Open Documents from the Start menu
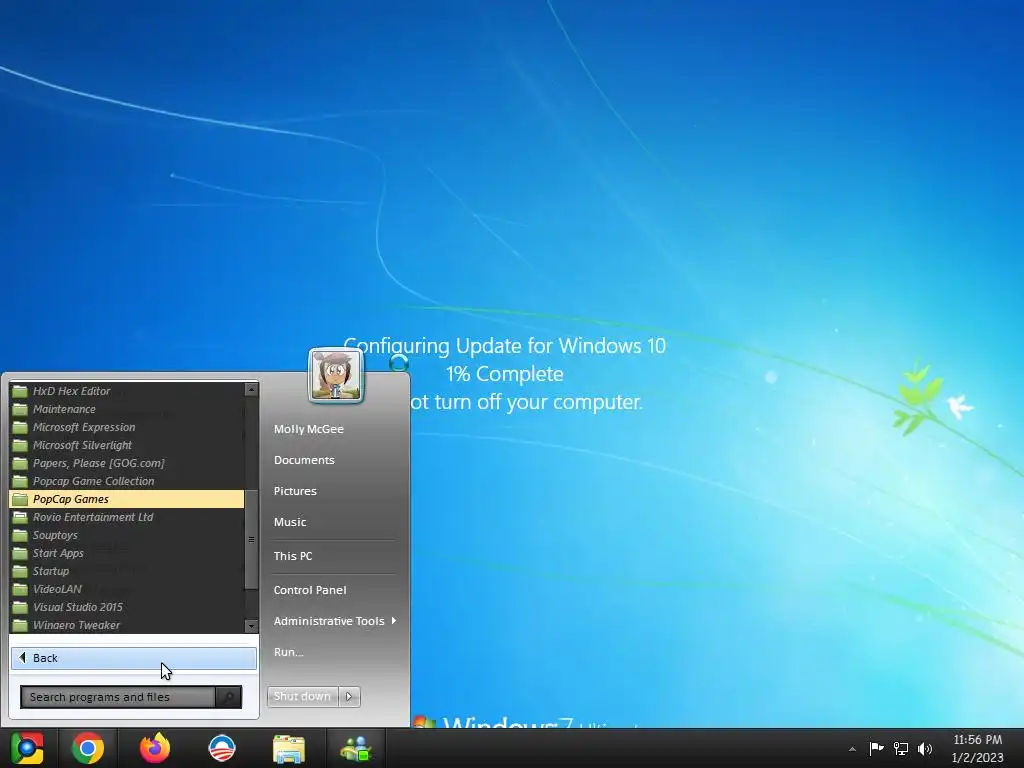The width and height of the screenshot is (1024, 768). click(x=304, y=460)
